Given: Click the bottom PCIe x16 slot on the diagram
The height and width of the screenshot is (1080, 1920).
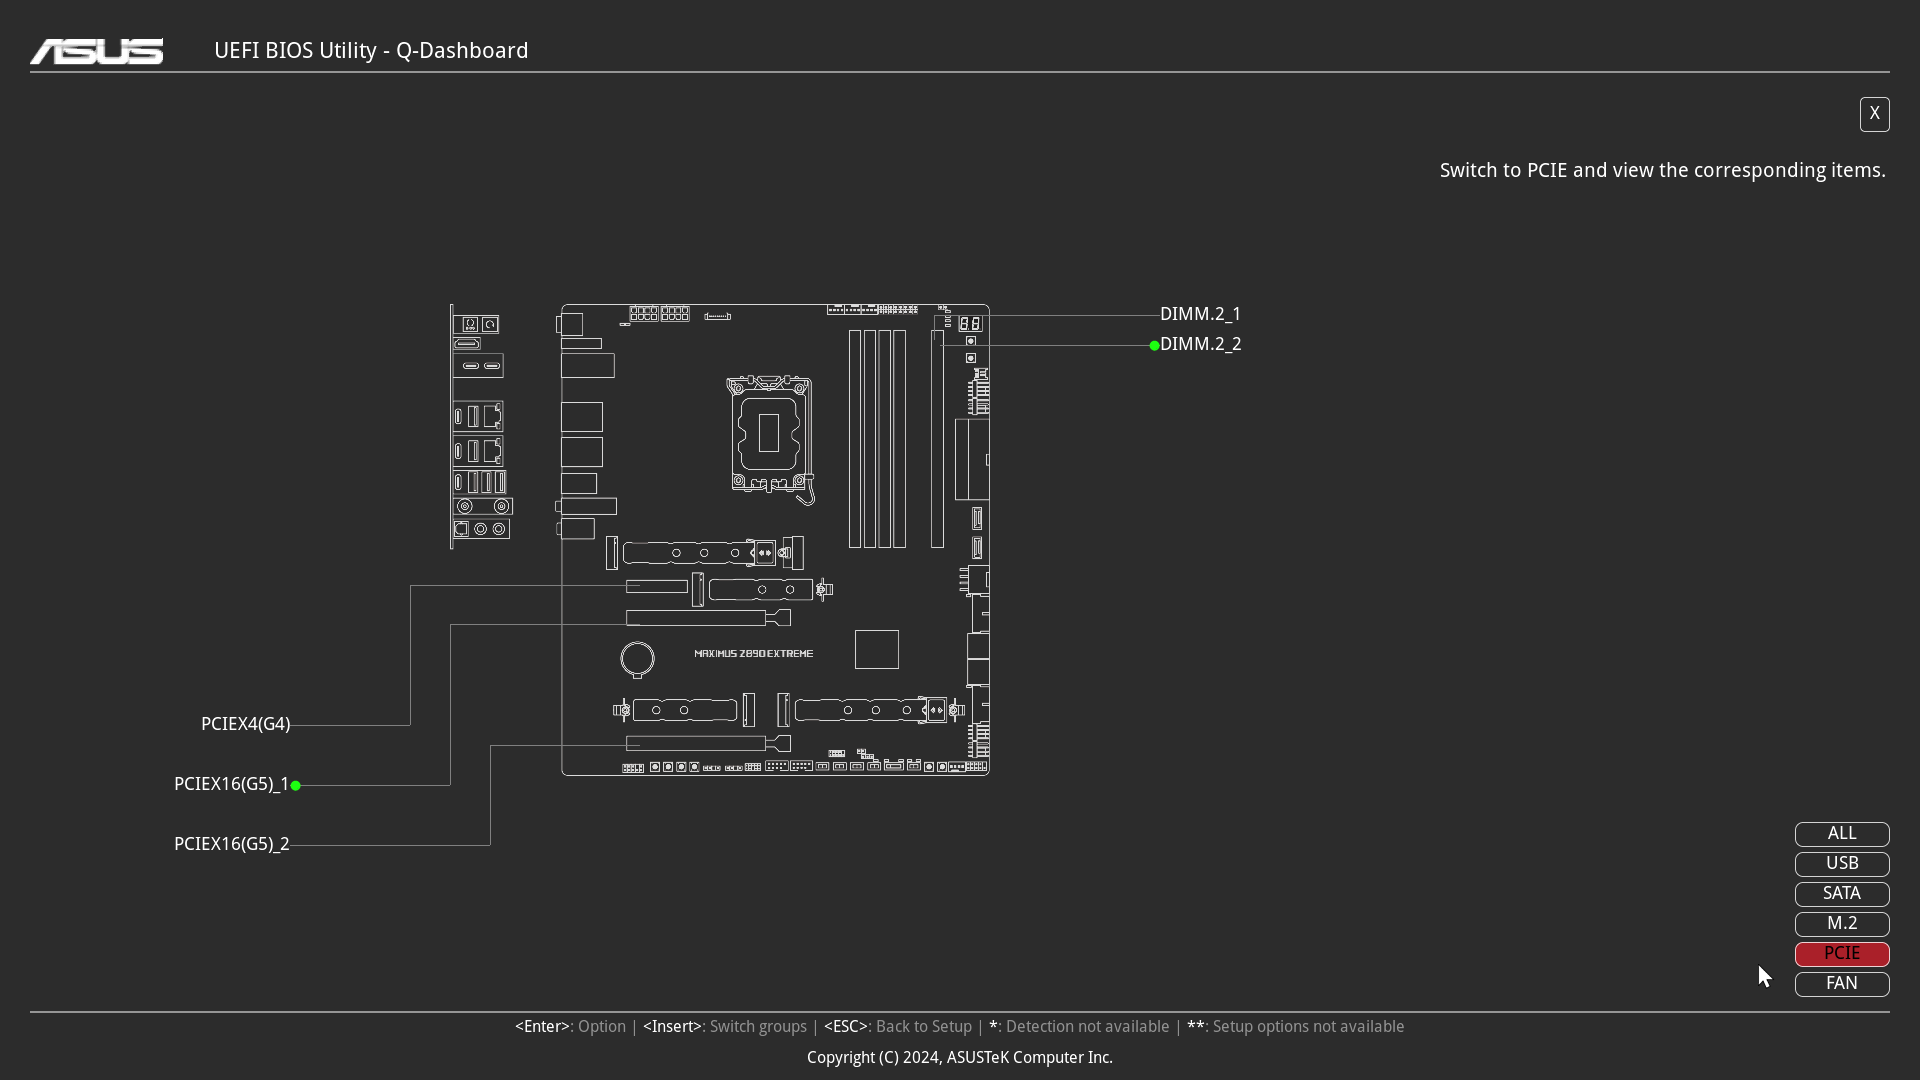Looking at the screenshot, I should pyautogui.click(x=708, y=743).
